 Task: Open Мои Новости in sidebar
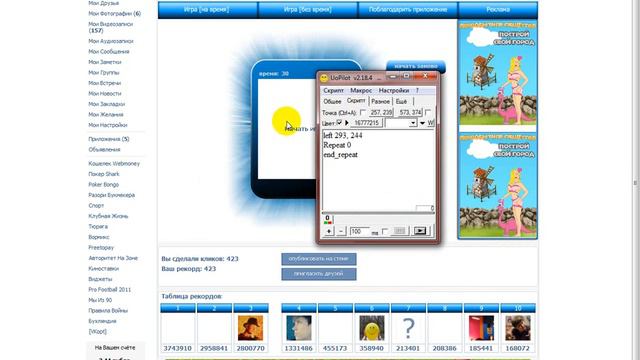point(105,93)
